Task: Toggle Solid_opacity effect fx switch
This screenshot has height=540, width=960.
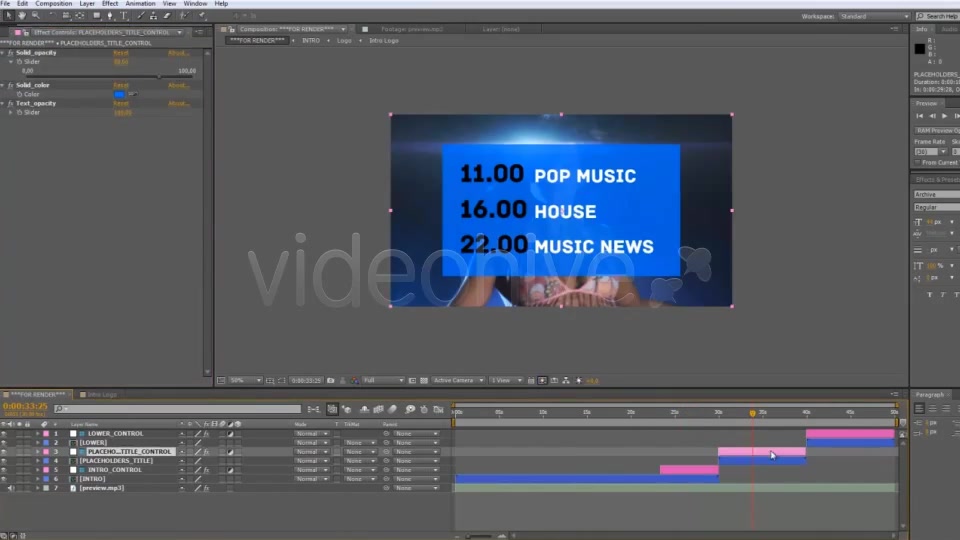Action: [x=10, y=53]
